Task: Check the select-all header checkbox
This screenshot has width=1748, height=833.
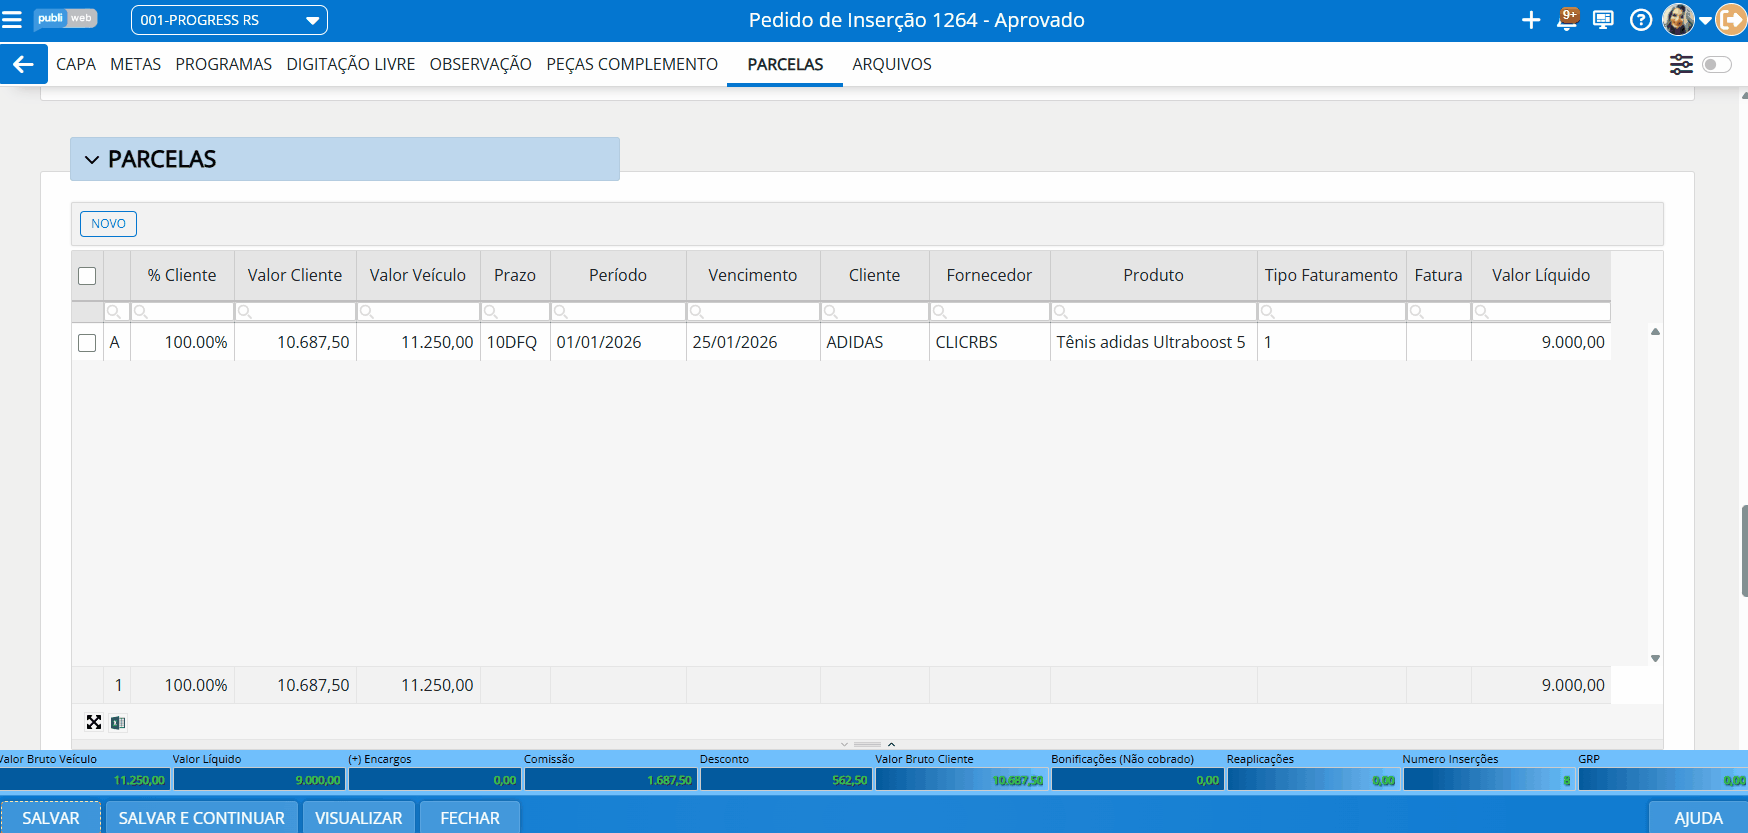Action: click(87, 276)
